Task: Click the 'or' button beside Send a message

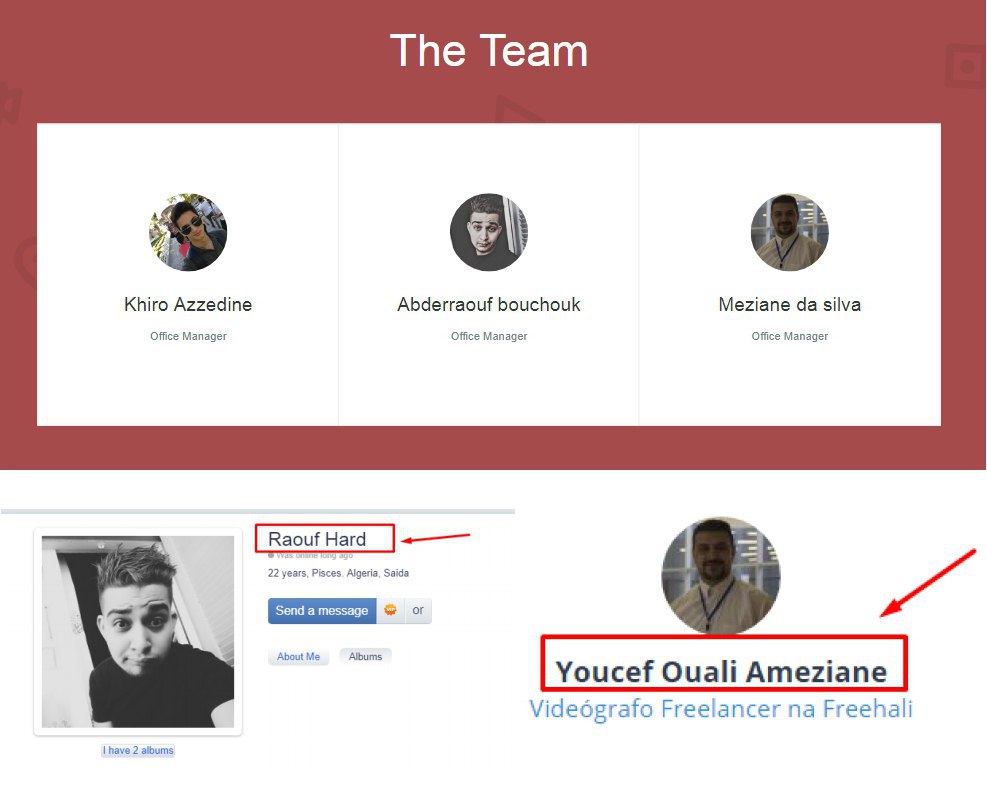Action: point(418,611)
